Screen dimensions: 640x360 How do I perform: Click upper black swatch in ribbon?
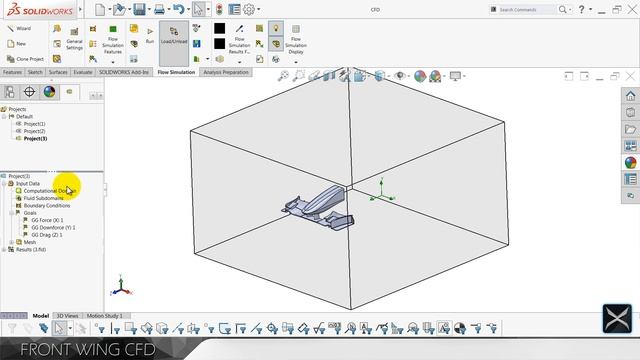[x=220, y=28]
